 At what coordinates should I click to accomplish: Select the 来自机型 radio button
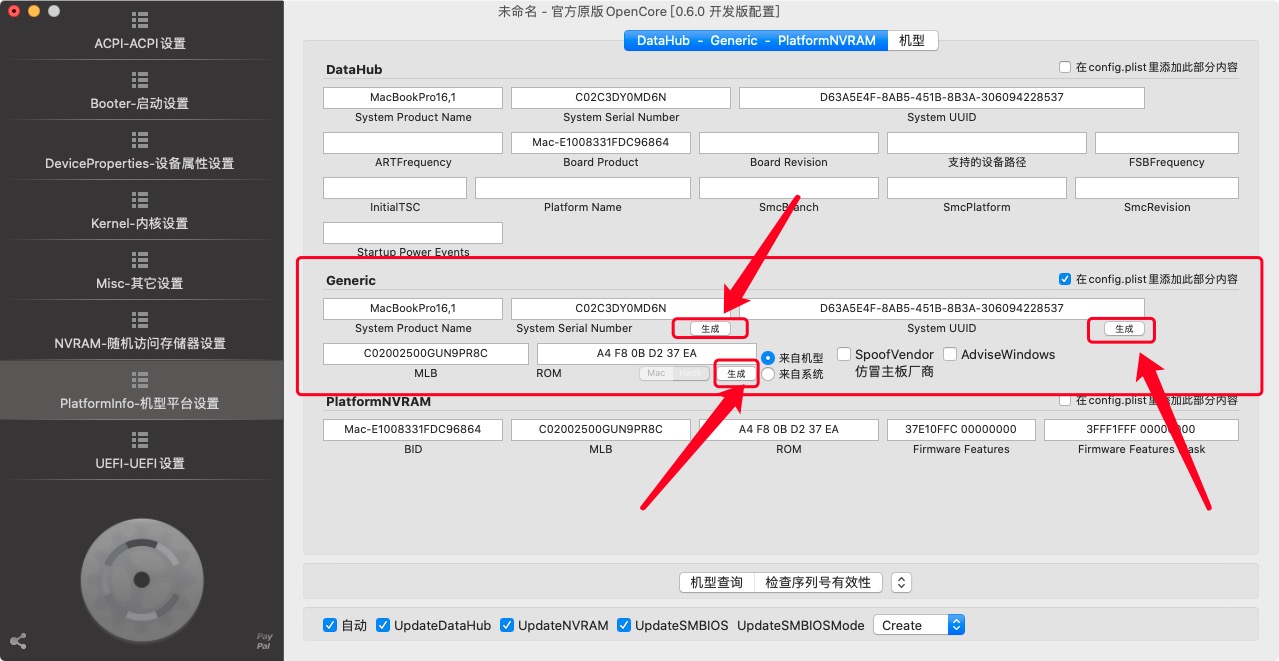coord(768,357)
